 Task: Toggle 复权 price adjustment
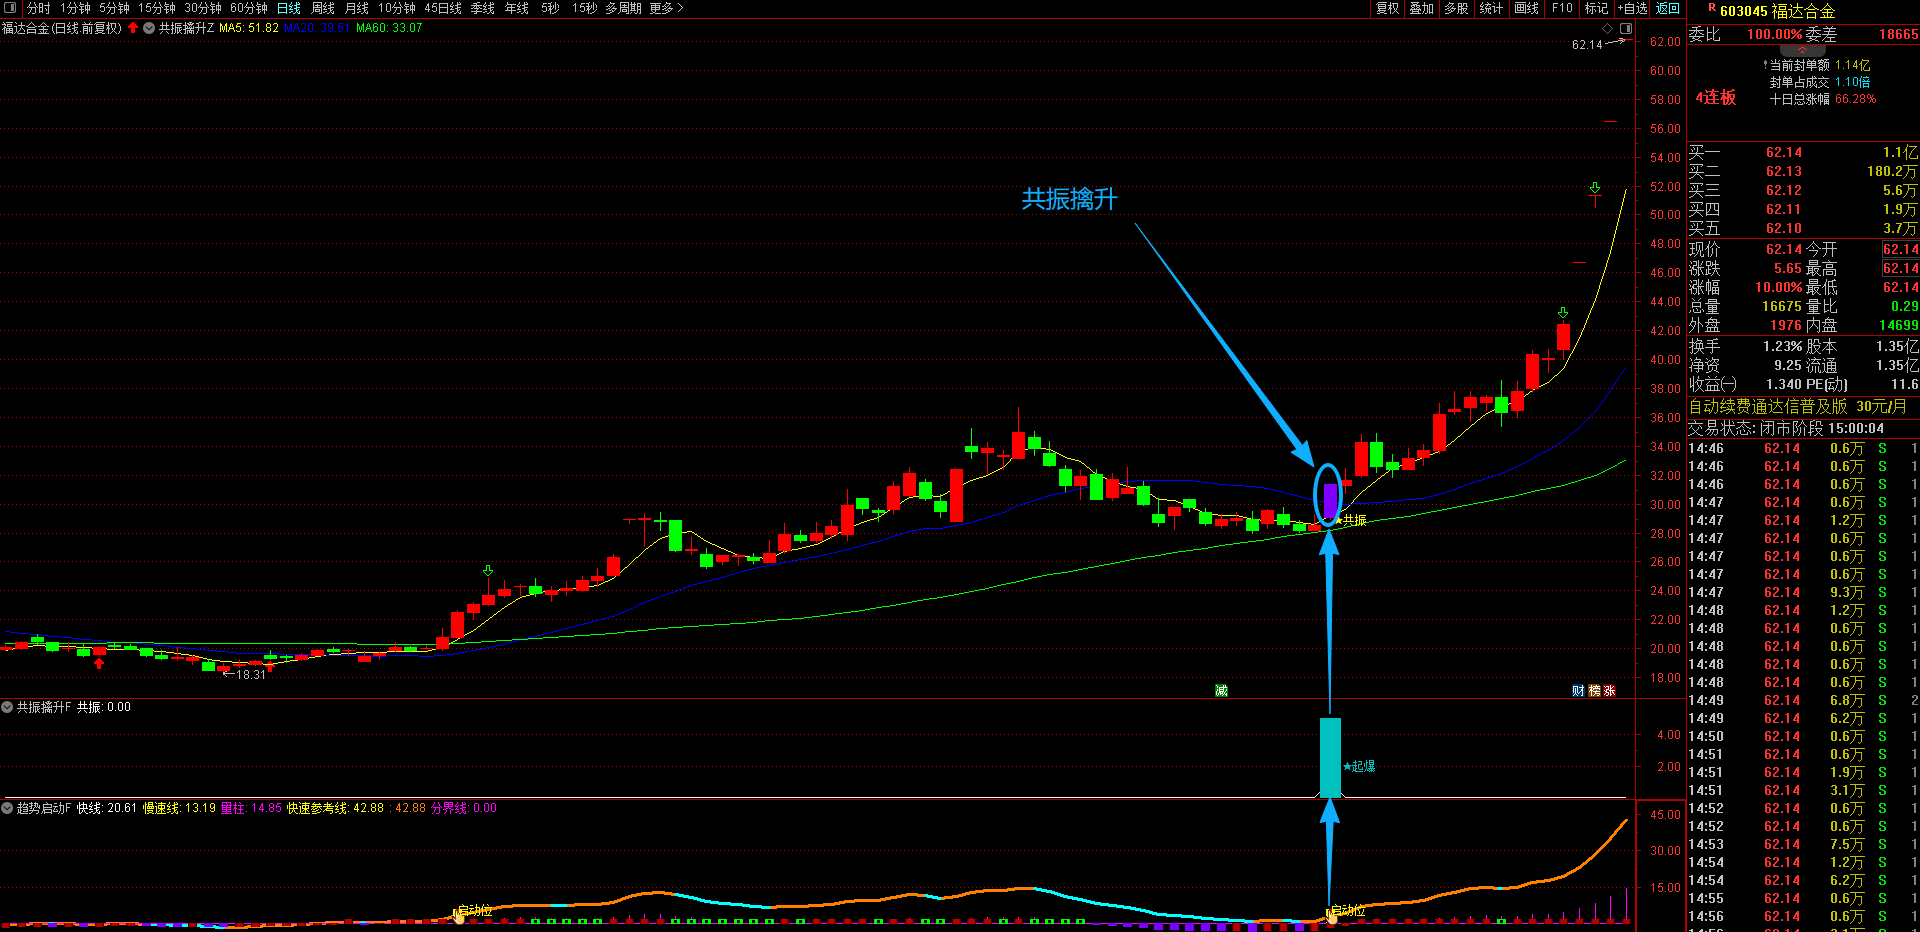(x=1388, y=8)
